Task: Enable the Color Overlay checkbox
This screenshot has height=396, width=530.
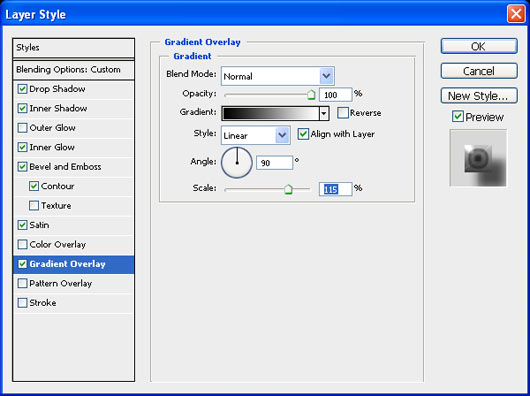Action: (x=22, y=245)
